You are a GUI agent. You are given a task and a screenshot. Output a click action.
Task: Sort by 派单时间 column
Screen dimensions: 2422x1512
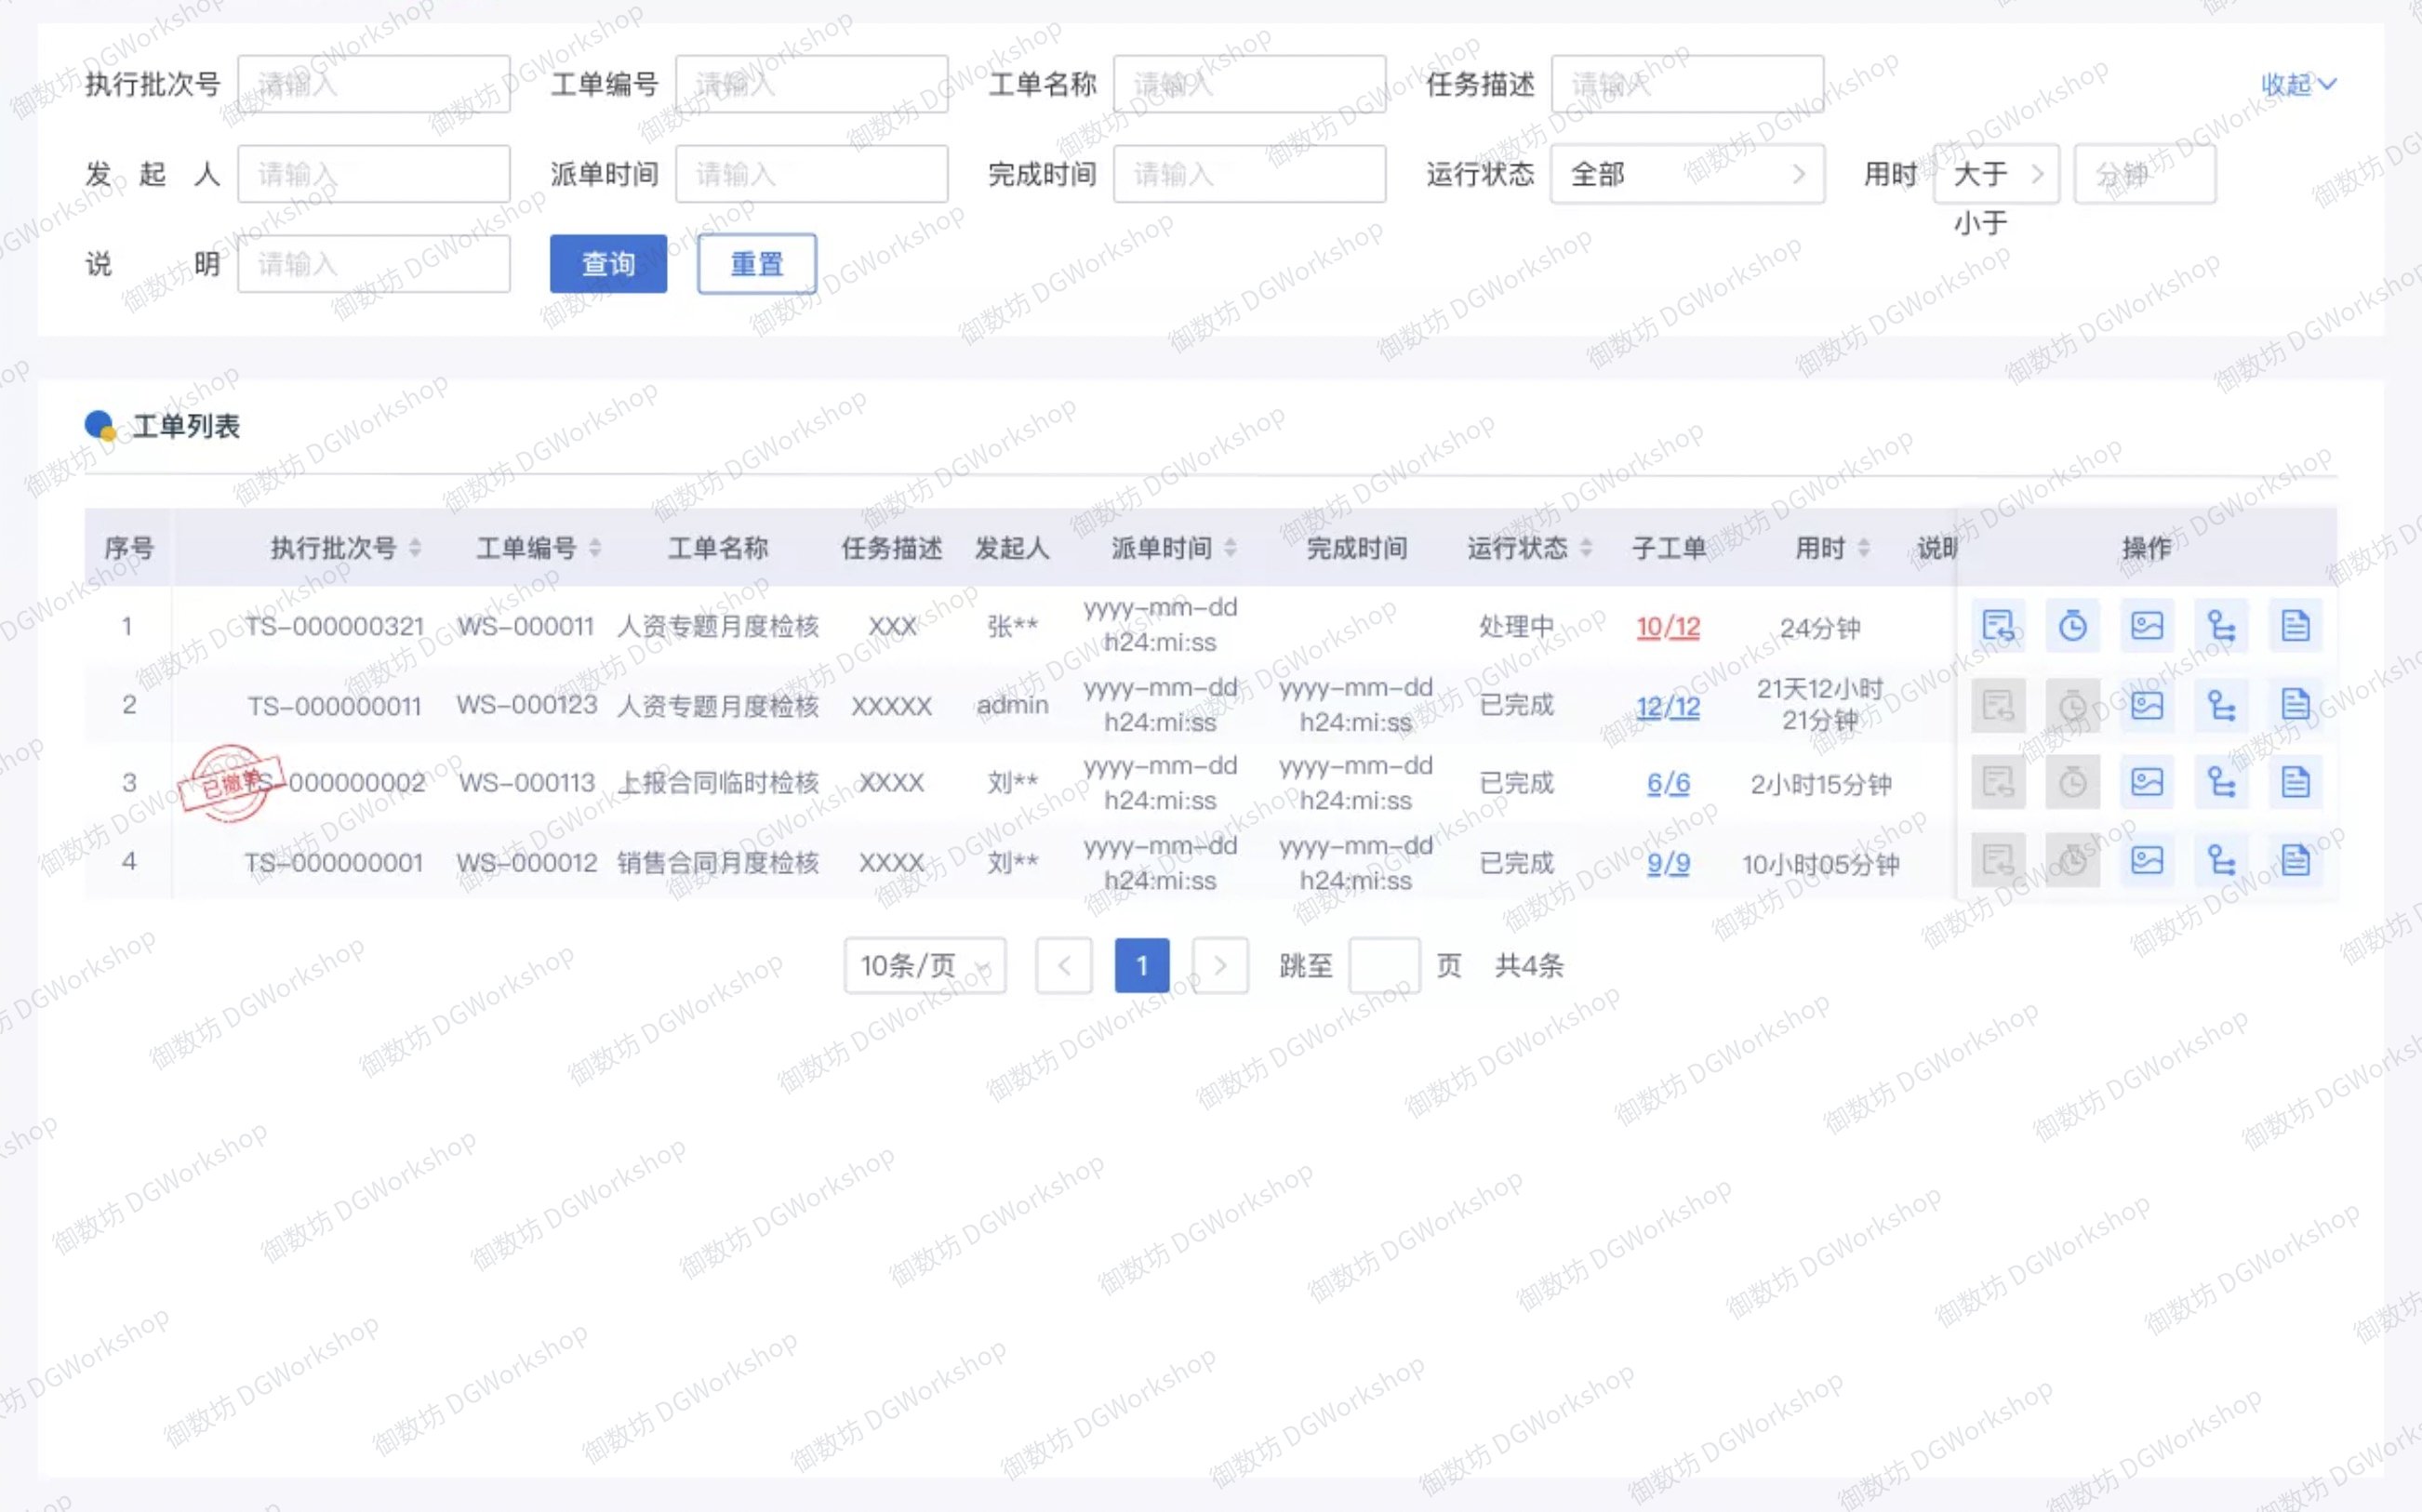point(1230,548)
